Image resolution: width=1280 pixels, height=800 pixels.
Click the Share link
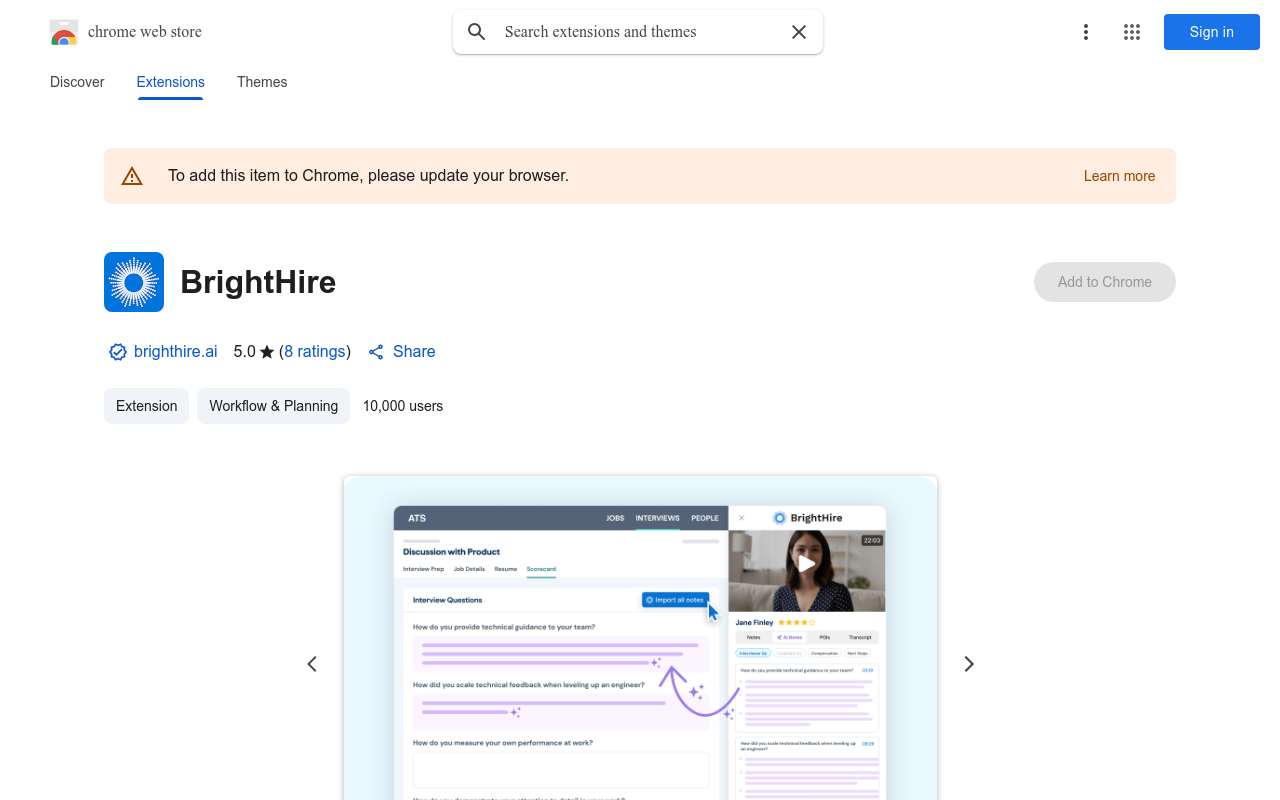[414, 352]
